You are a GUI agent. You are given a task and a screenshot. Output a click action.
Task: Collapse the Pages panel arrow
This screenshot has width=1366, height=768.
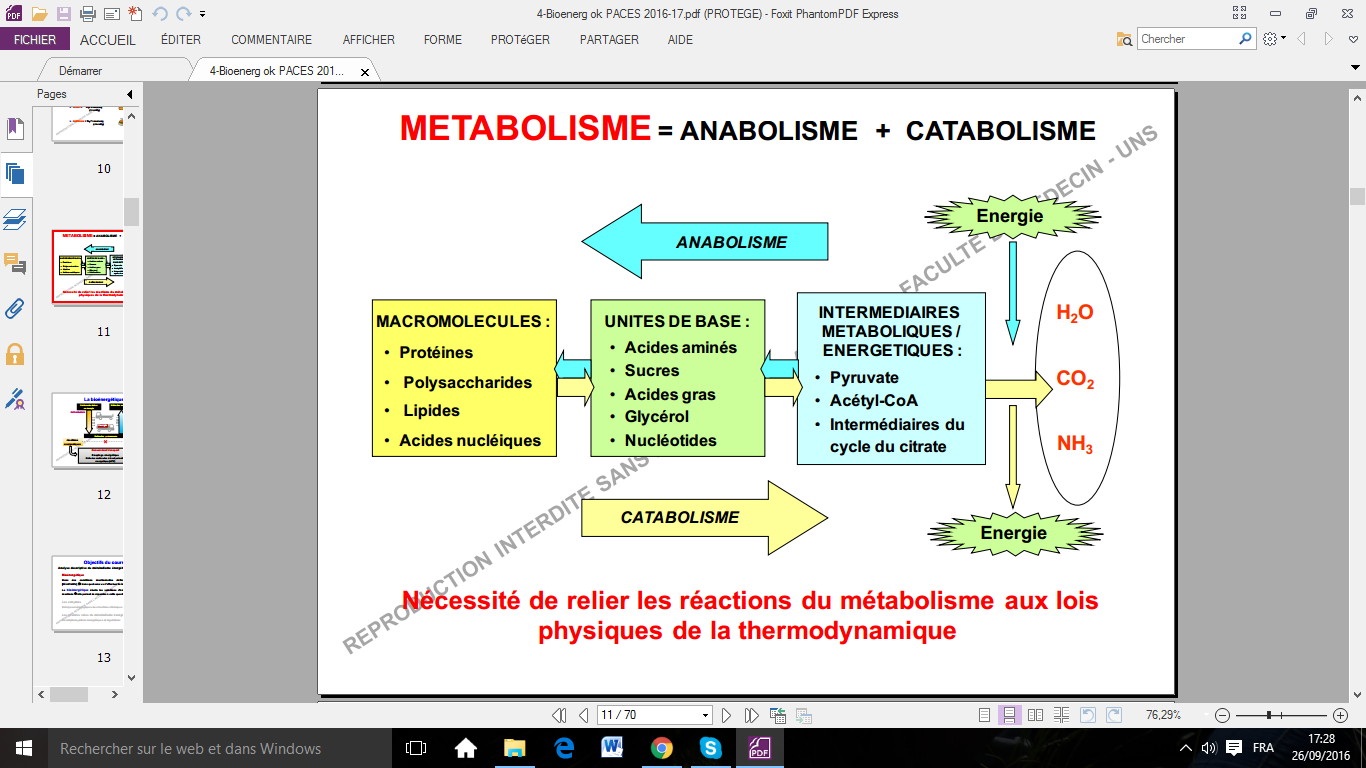point(129,94)
